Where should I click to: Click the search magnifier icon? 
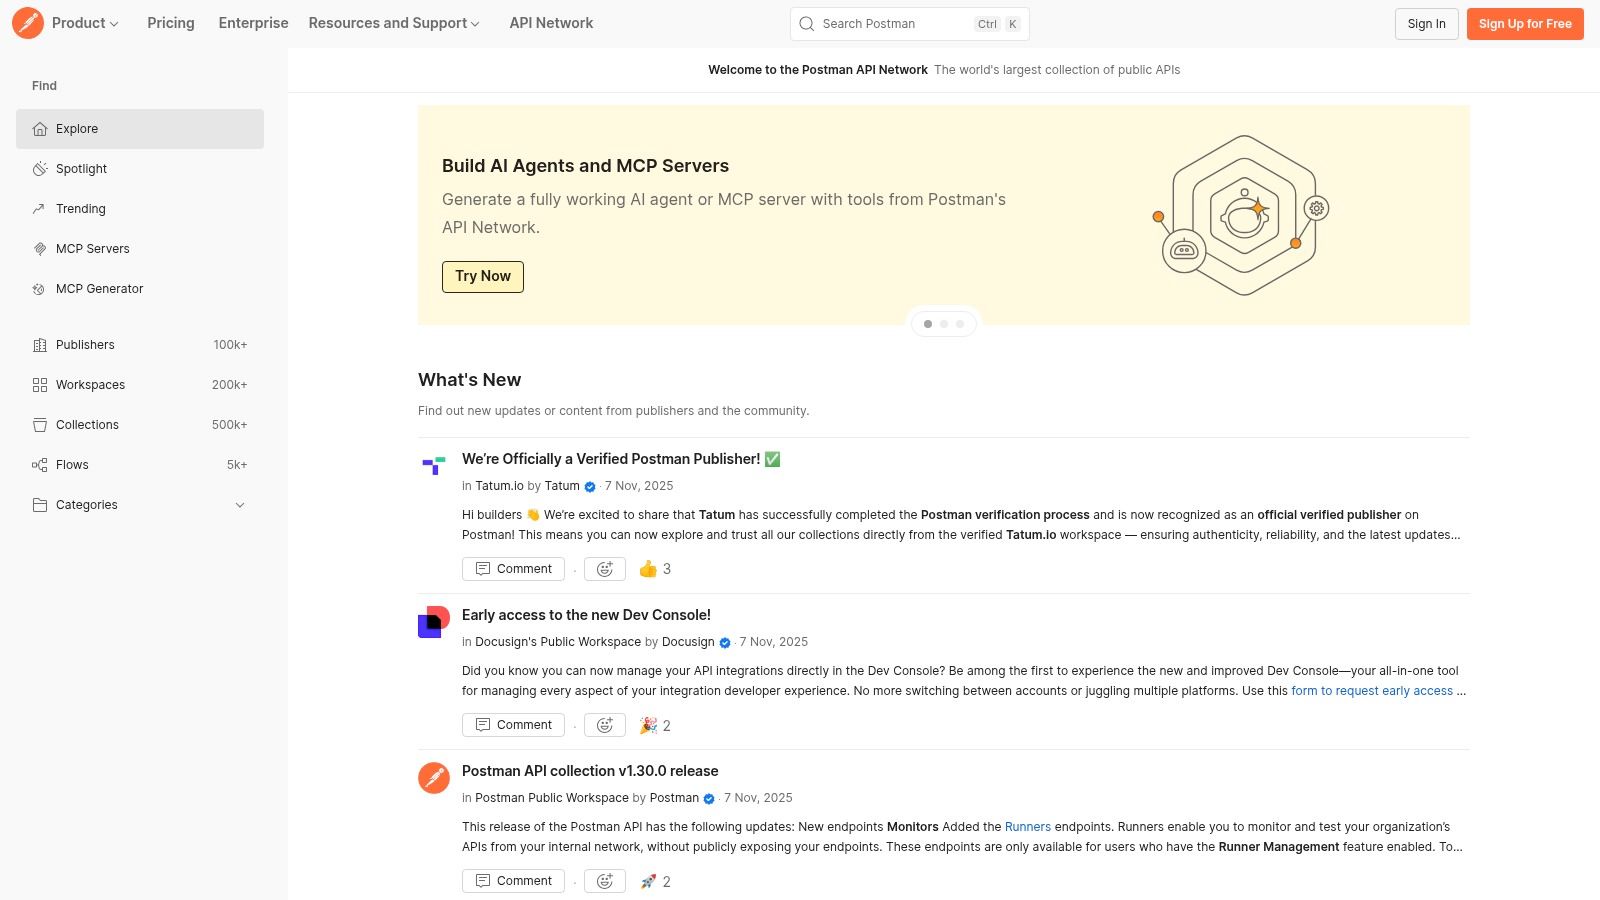click(x=806, y=23)
